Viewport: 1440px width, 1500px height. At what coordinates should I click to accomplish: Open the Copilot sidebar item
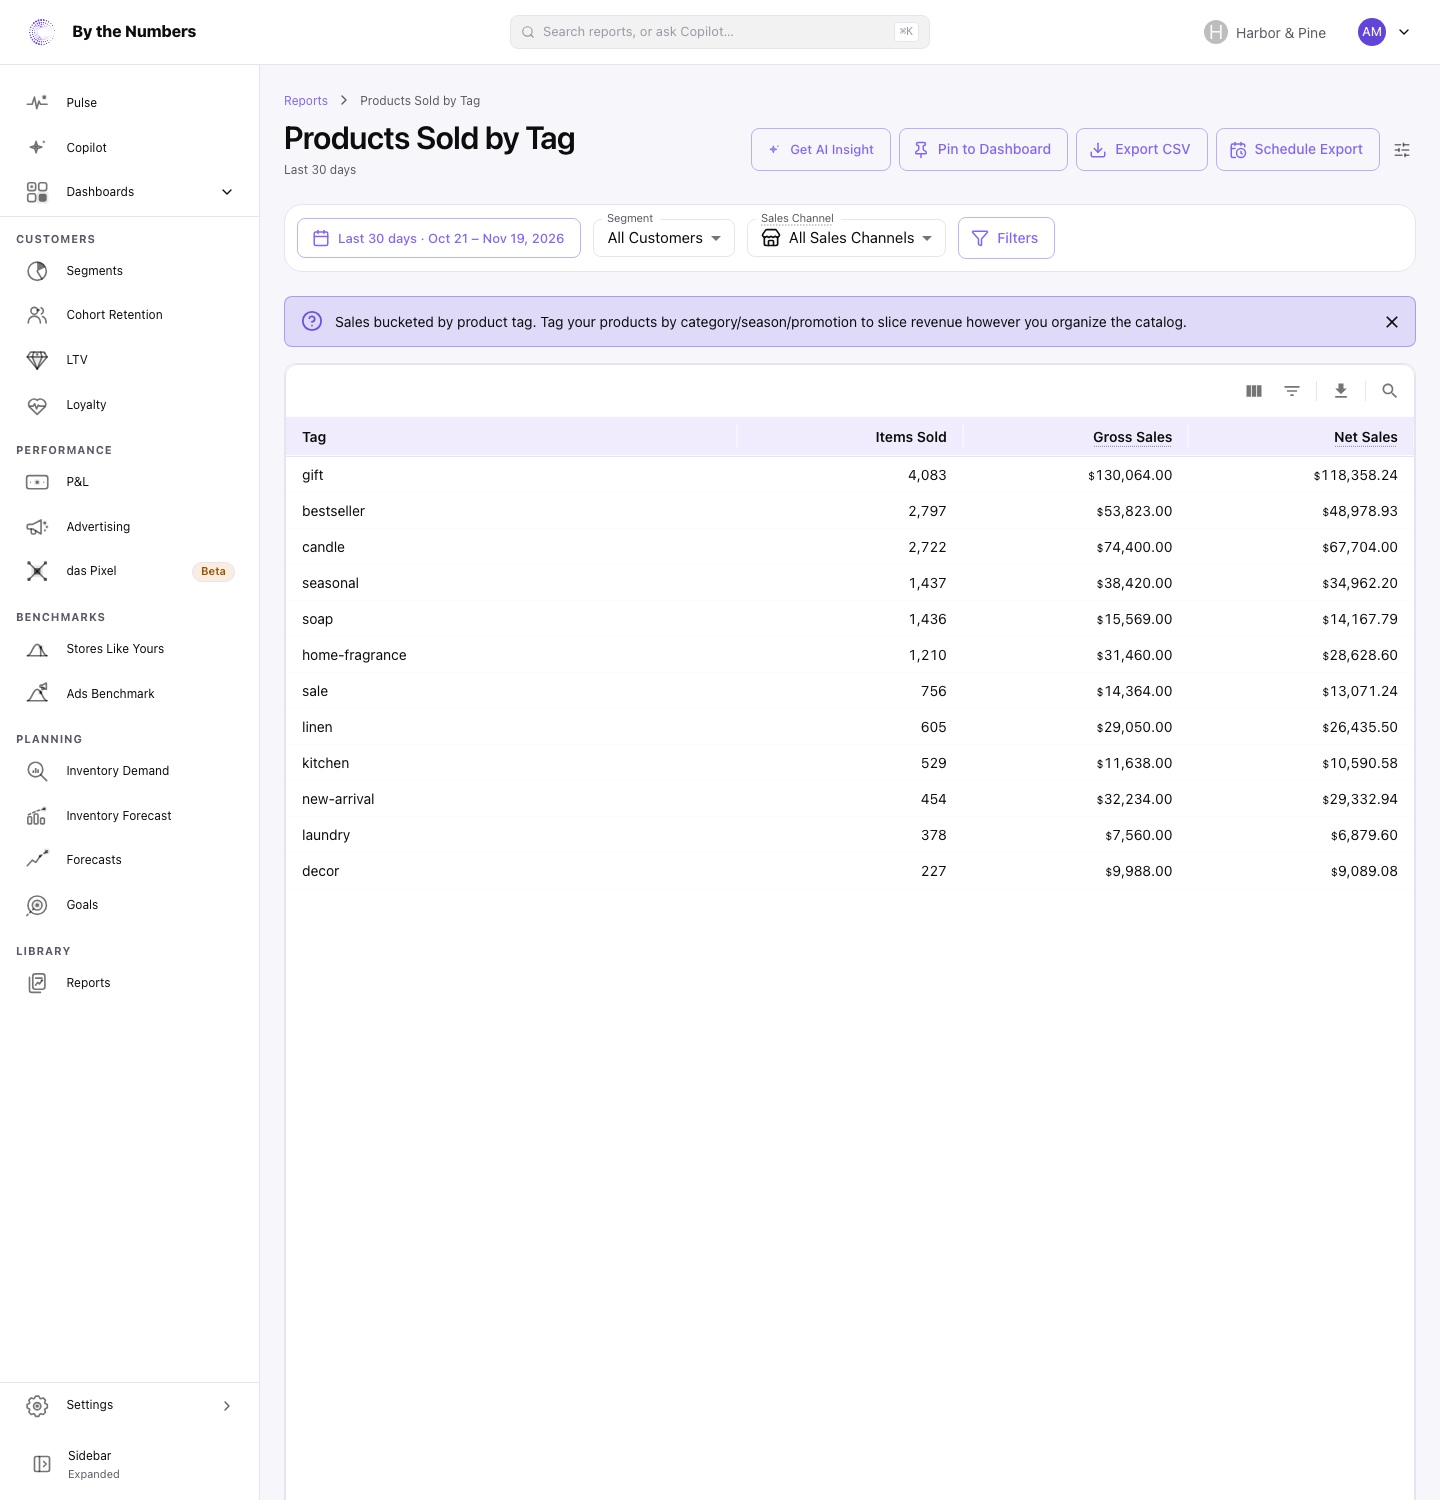tap(130, 147)
